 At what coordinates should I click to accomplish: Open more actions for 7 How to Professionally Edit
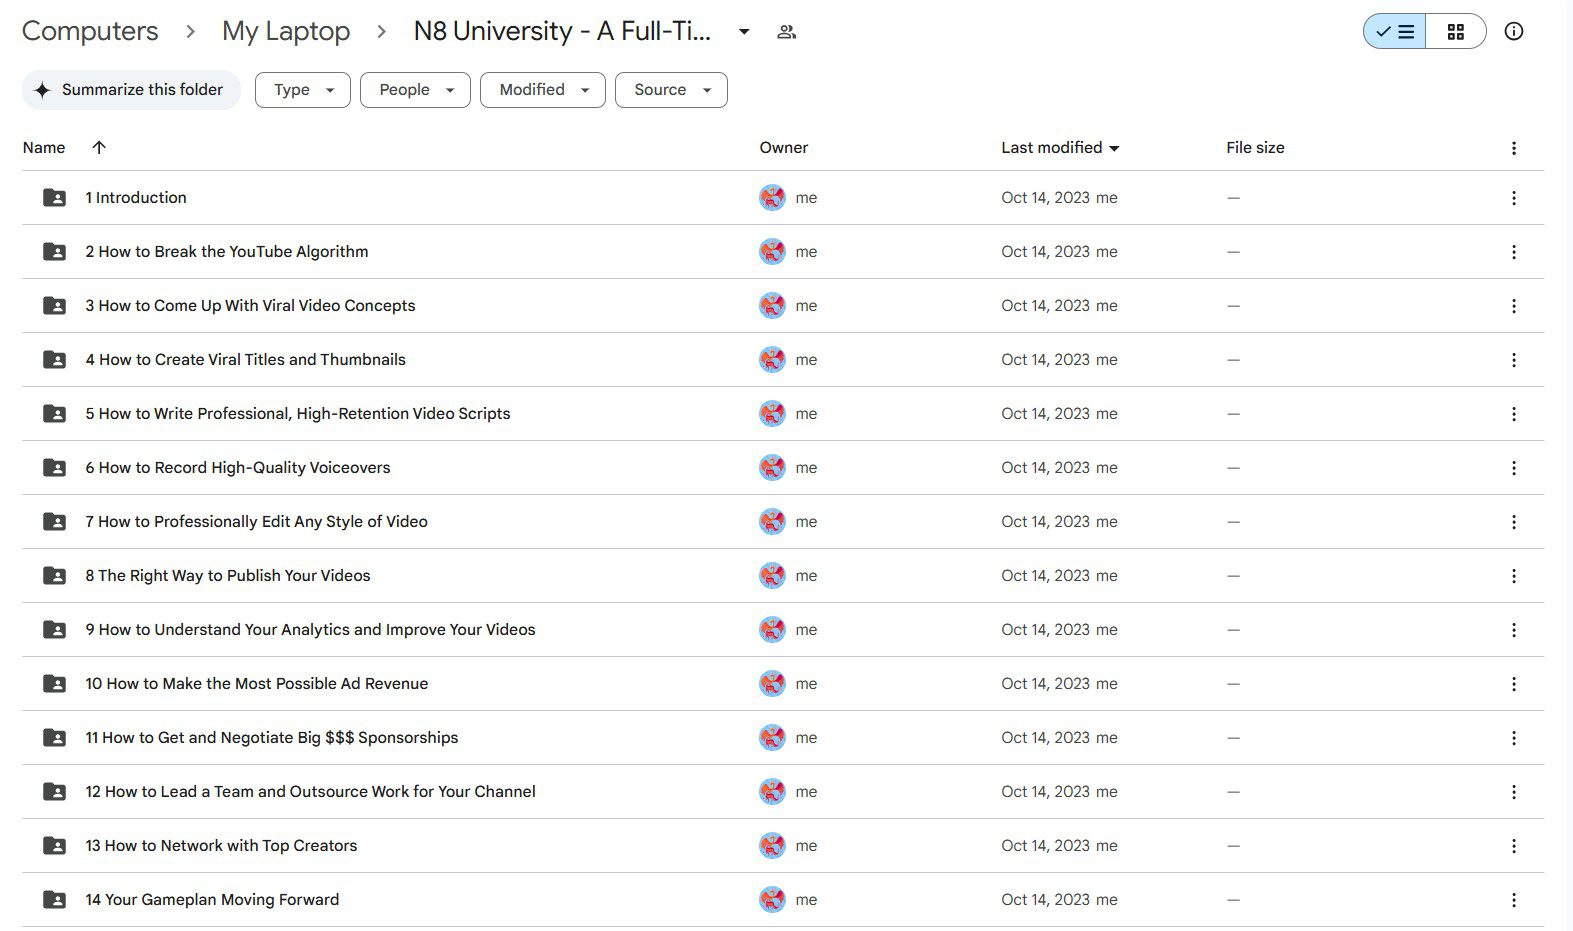(x=1514, y=522)
